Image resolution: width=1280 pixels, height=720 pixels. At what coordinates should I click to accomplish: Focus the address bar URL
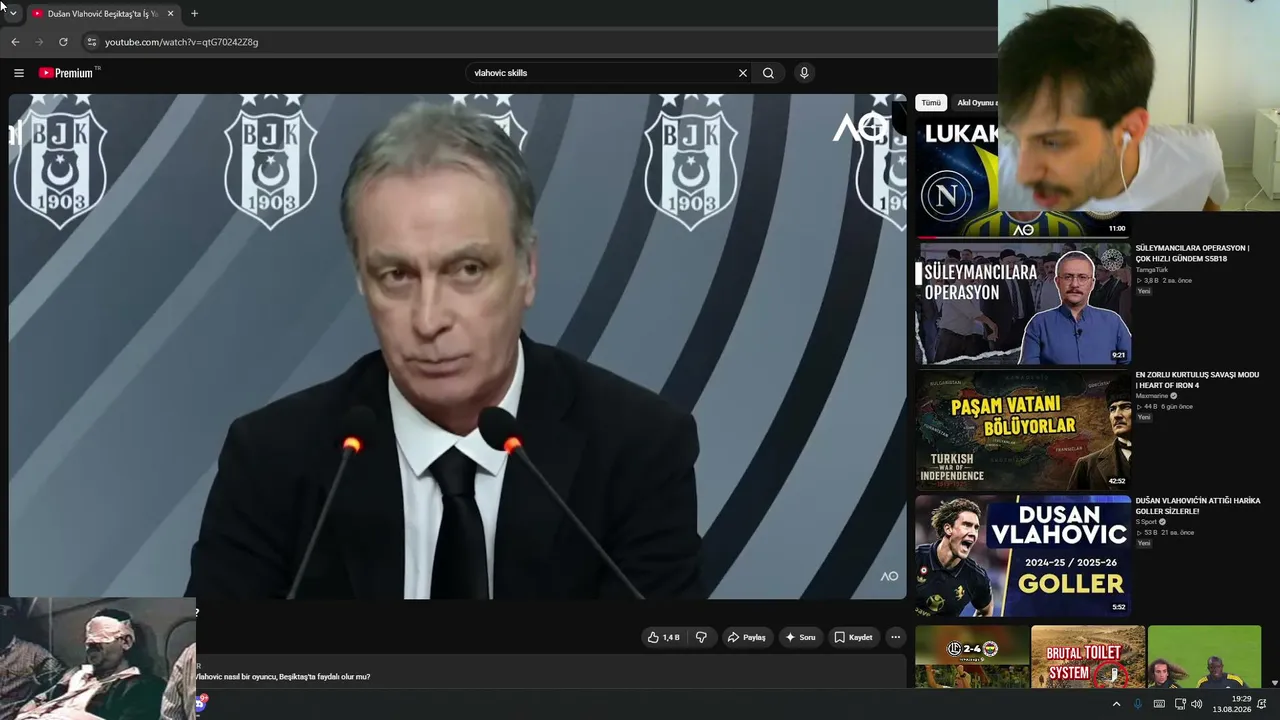(182, 42)
